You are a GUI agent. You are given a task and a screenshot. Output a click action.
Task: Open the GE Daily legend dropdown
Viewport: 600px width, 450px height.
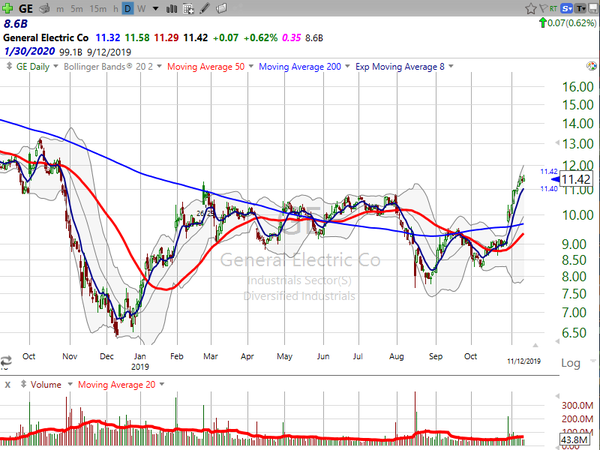[x=55, y=66]
